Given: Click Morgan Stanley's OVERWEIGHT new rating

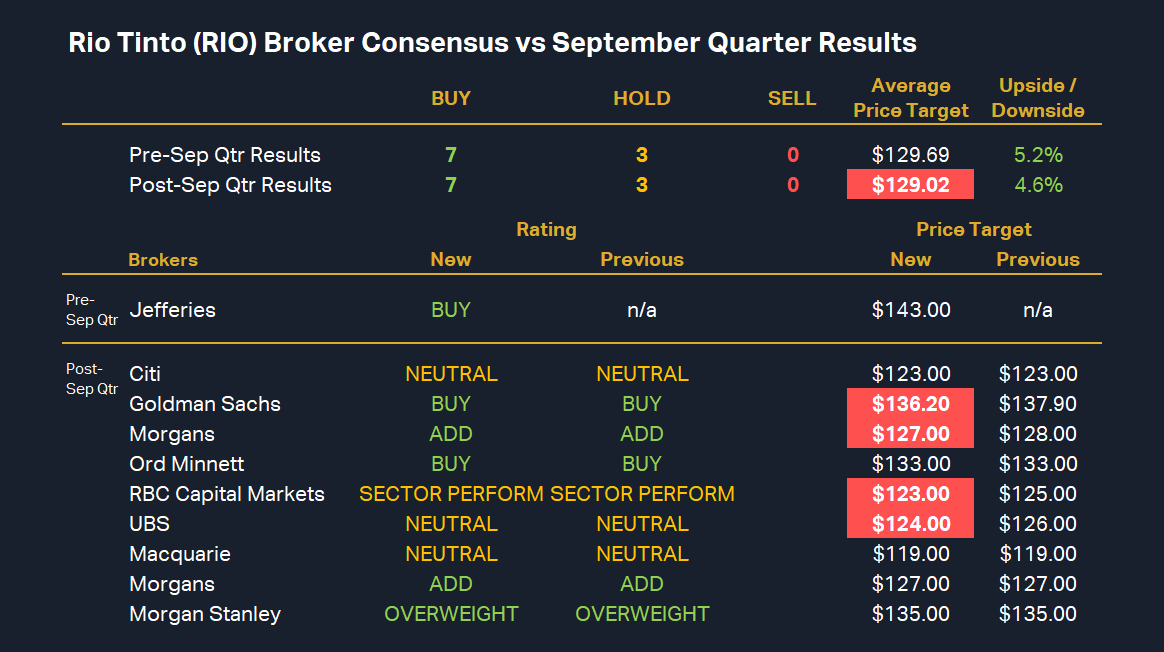Looking at the screenshot, I should [x=451, y=614].
